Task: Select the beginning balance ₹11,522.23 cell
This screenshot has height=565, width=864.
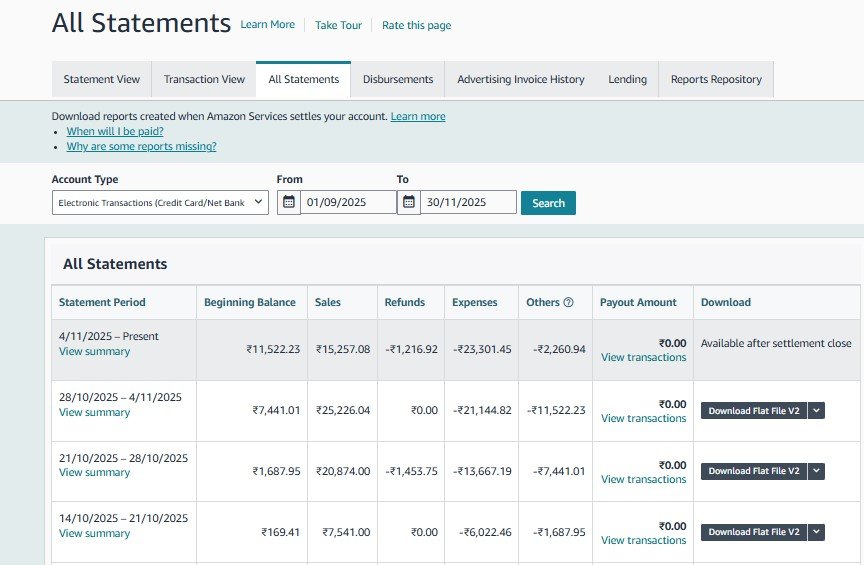Action: pyautogui.click(x=273, y=349)
